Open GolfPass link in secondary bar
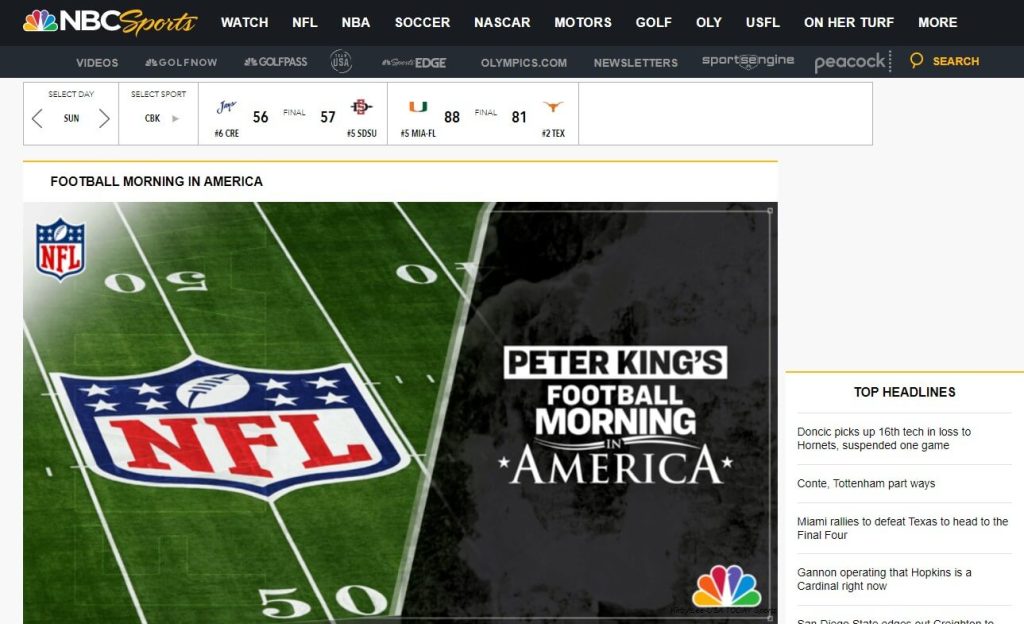Image resolution: width=1024 pixels, height=624 pixels. (275, 62)
